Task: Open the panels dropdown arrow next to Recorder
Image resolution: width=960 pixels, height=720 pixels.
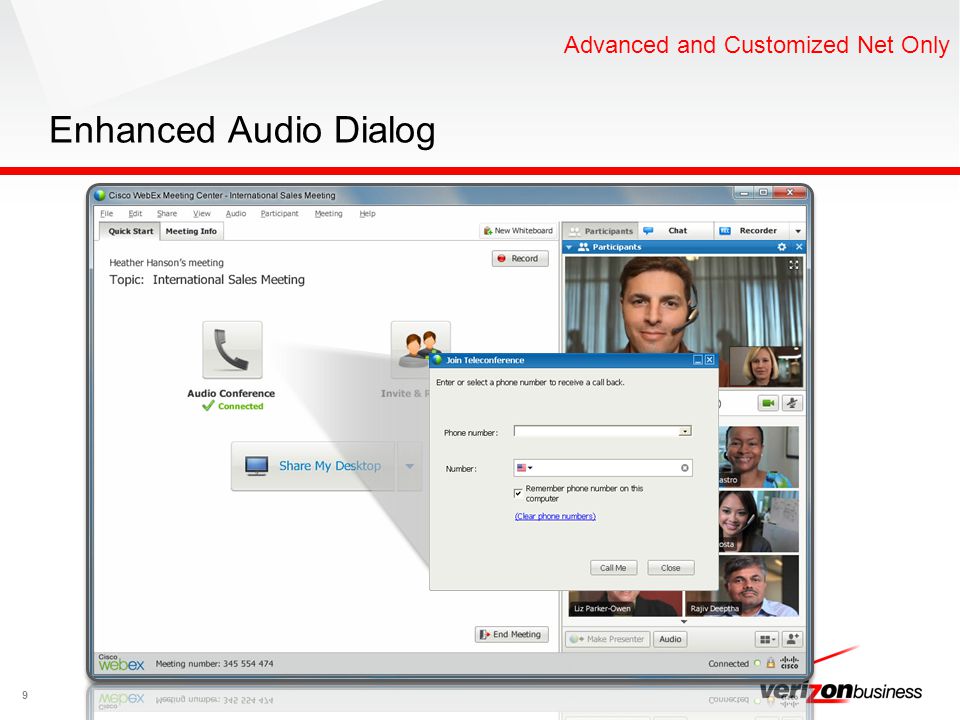Action: [798, 231]
